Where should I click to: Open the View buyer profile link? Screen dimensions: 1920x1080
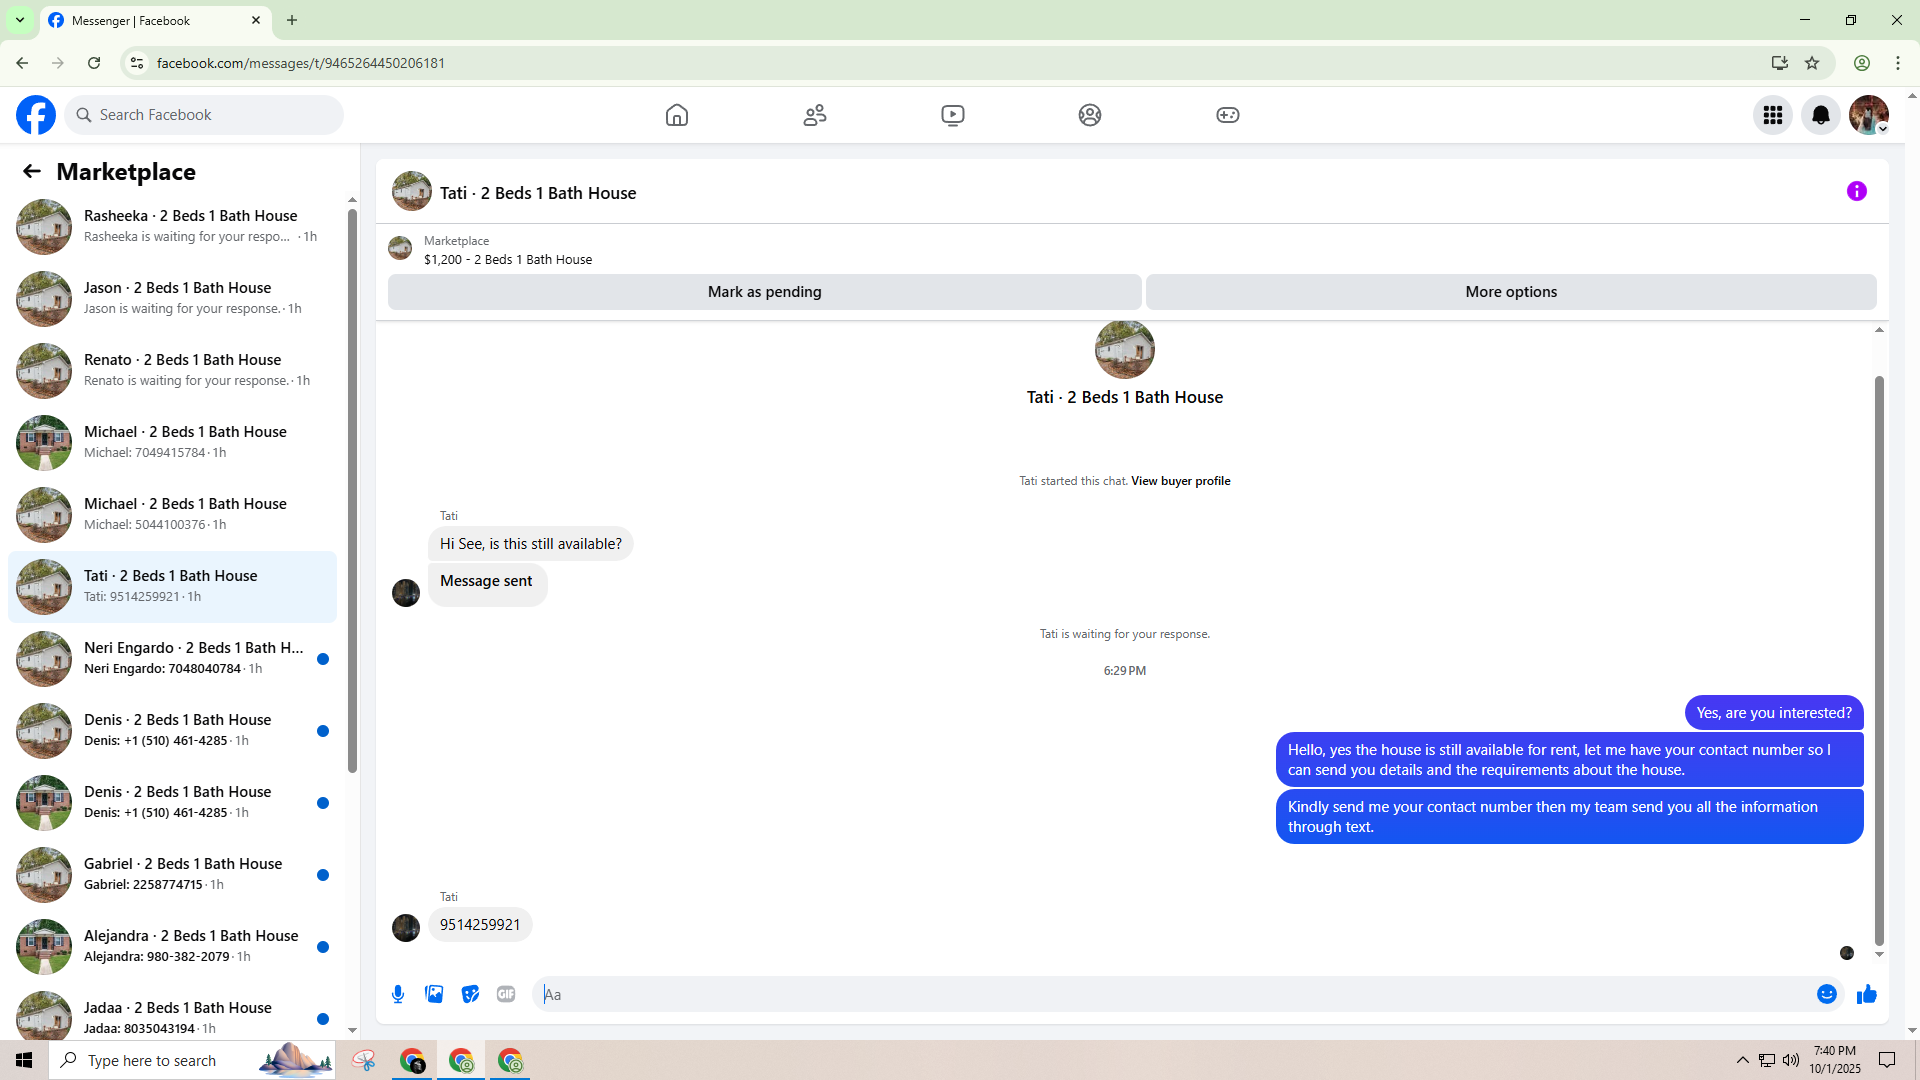click(1181, 481)
